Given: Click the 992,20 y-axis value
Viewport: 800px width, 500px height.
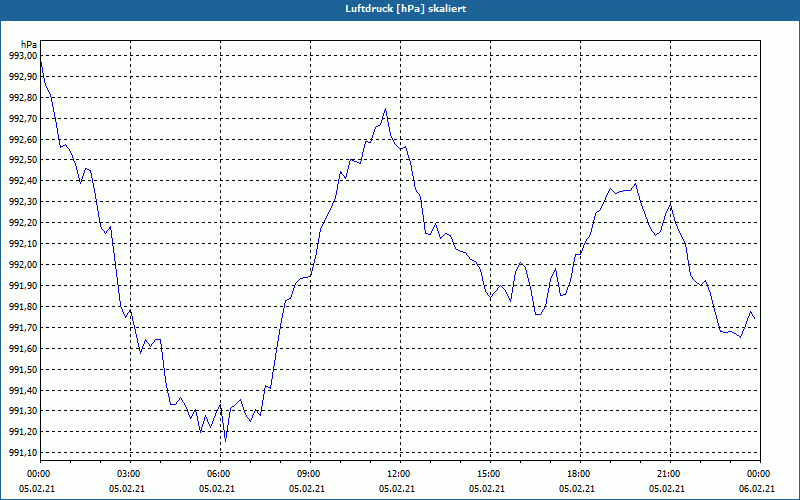Looking at the screenshot, I should point(23,223).
